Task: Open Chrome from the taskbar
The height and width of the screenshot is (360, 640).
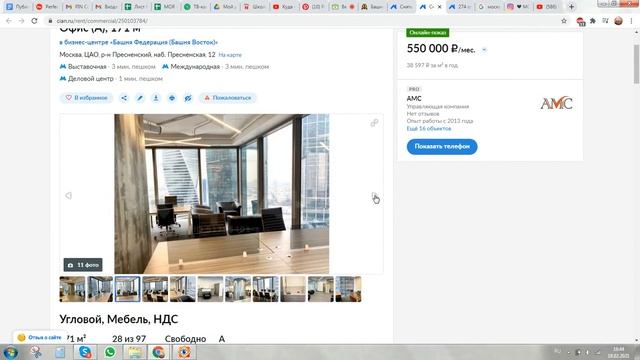Action: point(159,352)
